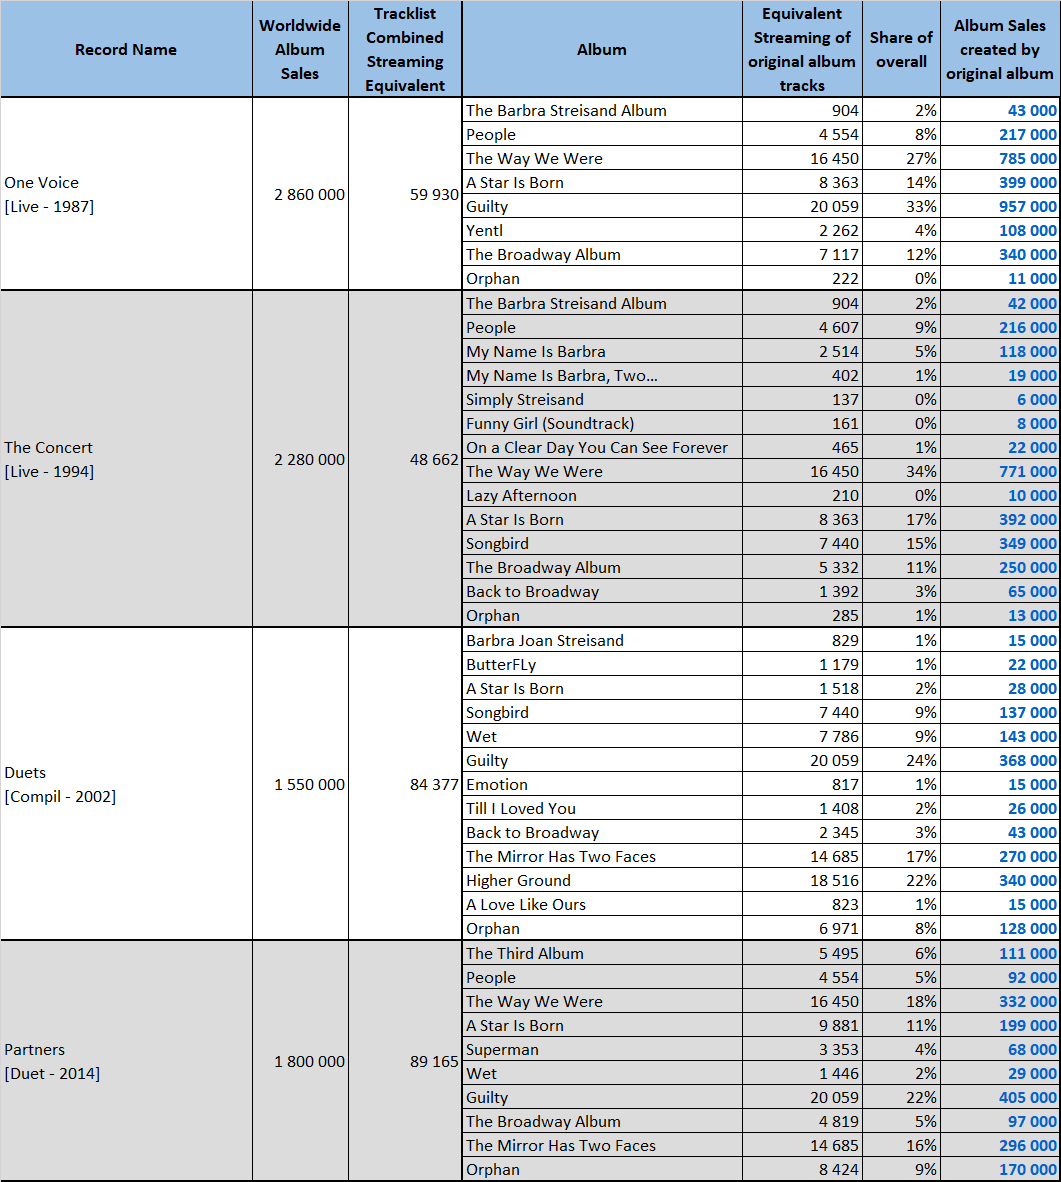Click streaming equivalent value 48 662

pos(405,459)
